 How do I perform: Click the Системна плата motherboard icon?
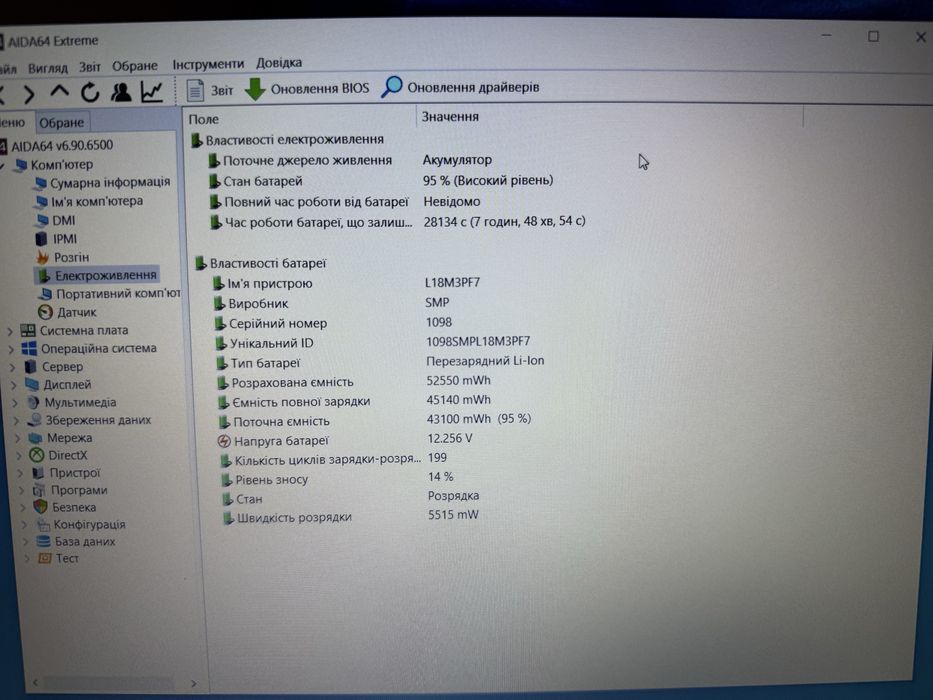27,330
